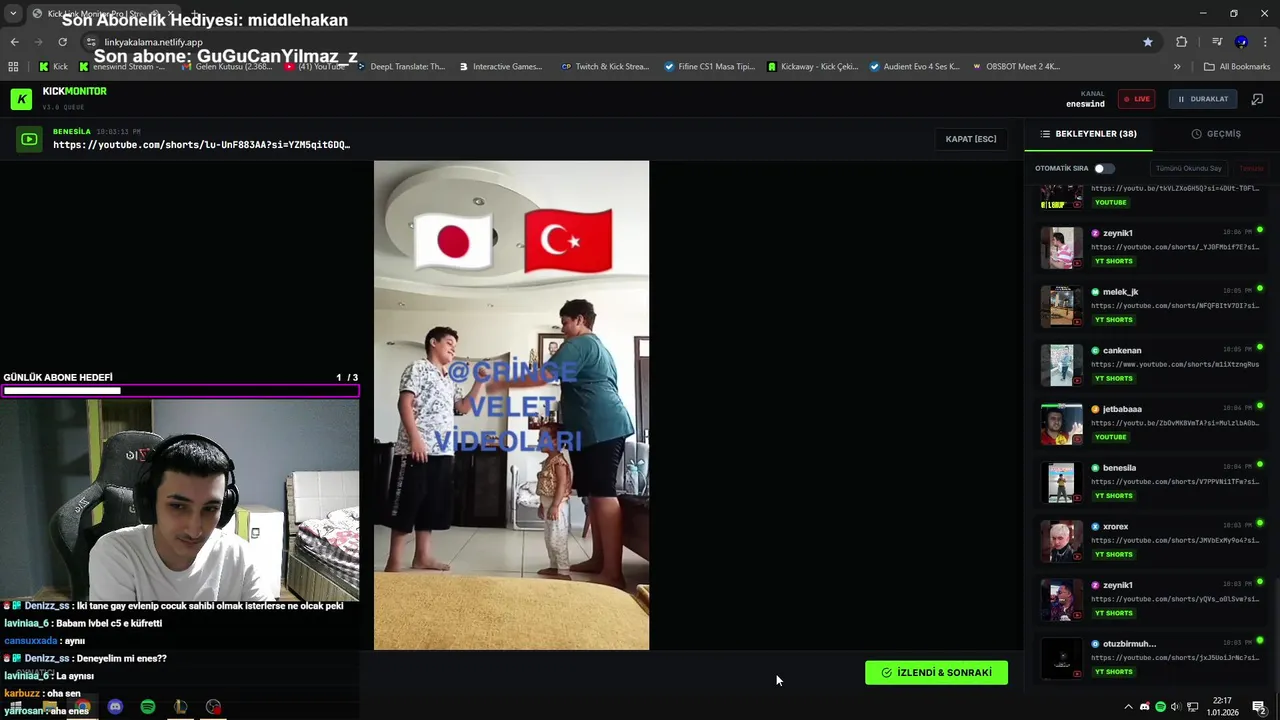The width and height of the screenshot is (1280, 720).
Task: Switch to the BEKLEYENLER (38) tab
Action: 1088,134
